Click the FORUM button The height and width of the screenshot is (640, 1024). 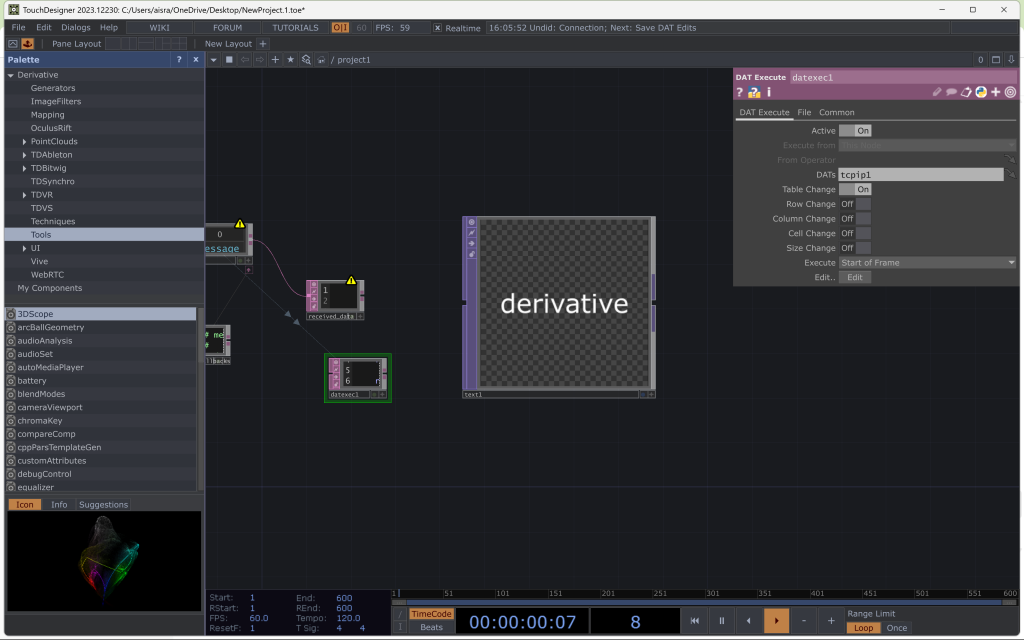227,27
